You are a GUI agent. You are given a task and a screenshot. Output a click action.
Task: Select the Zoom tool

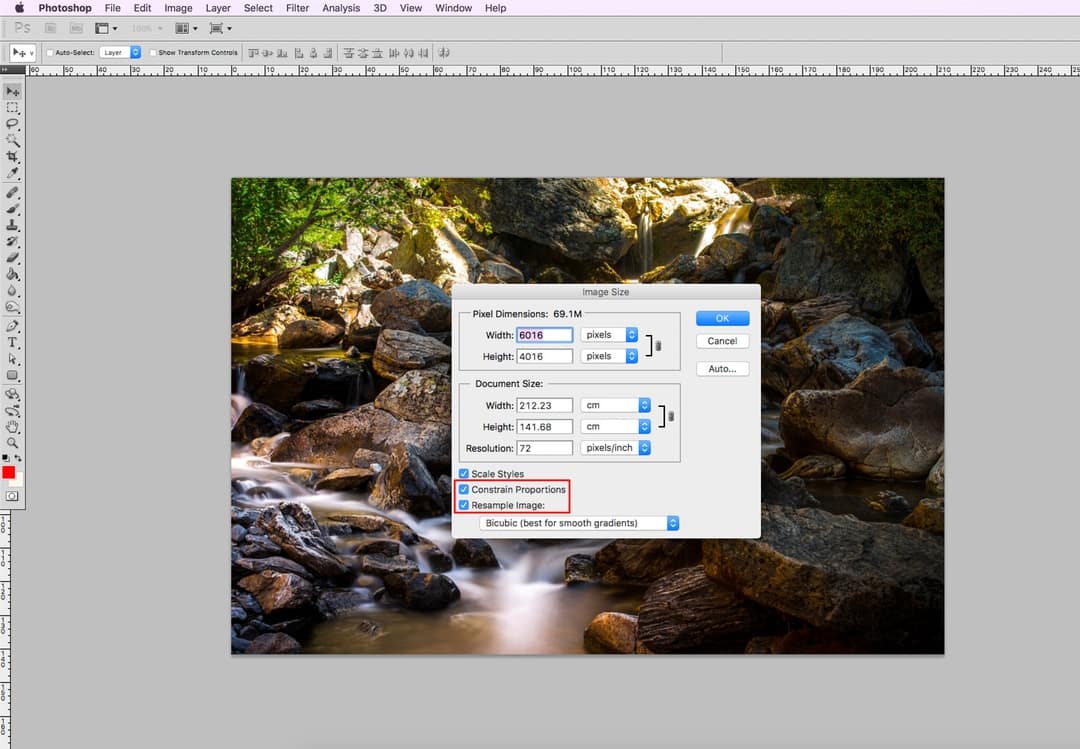pos(13,440)
